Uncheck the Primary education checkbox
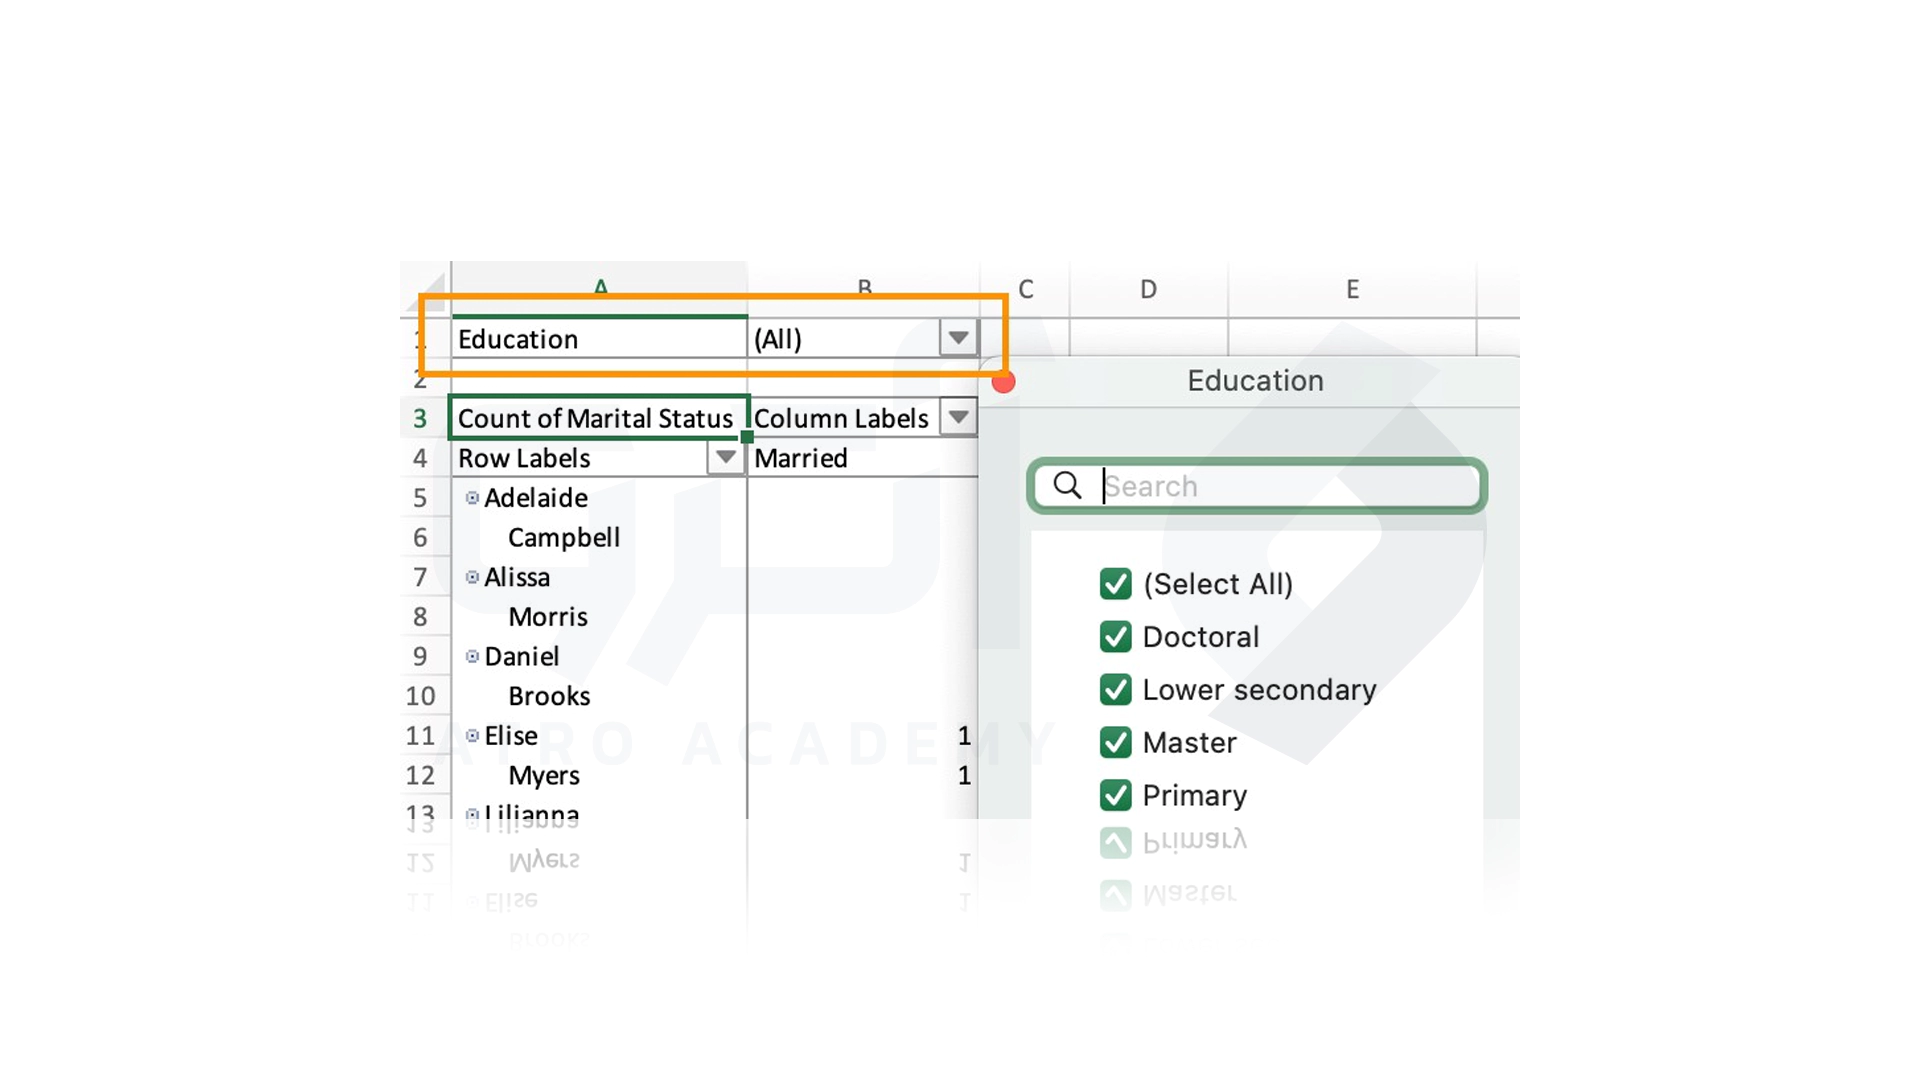1920x1080 pixels. [x=1116, y=795]
